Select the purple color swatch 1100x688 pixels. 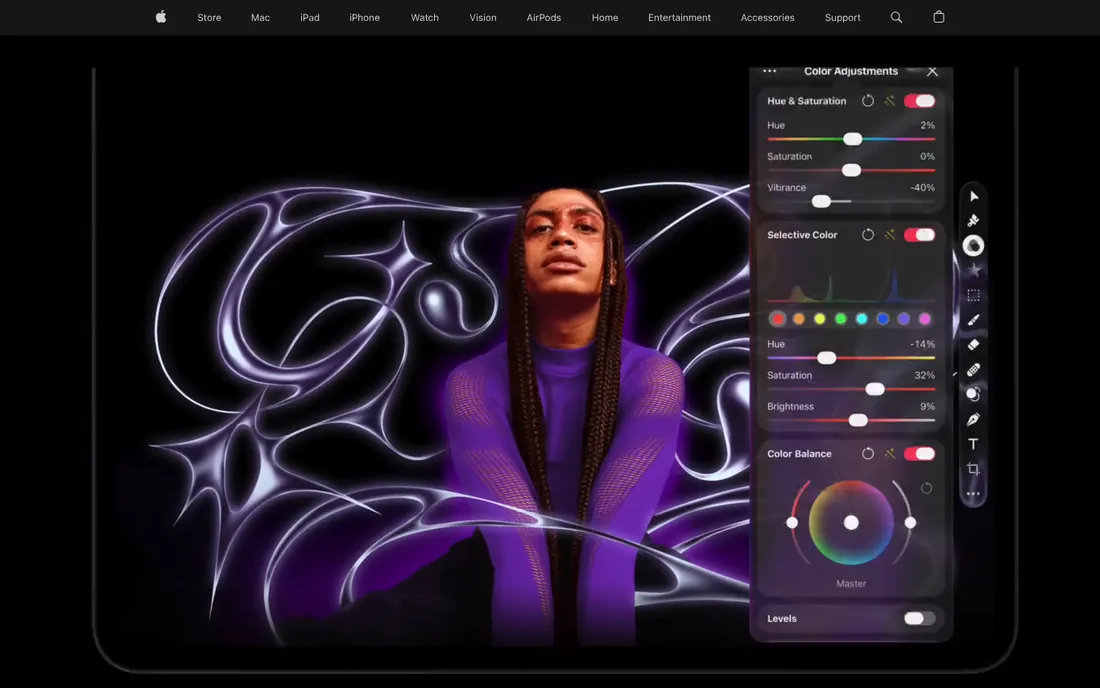[x=904, y=319]
